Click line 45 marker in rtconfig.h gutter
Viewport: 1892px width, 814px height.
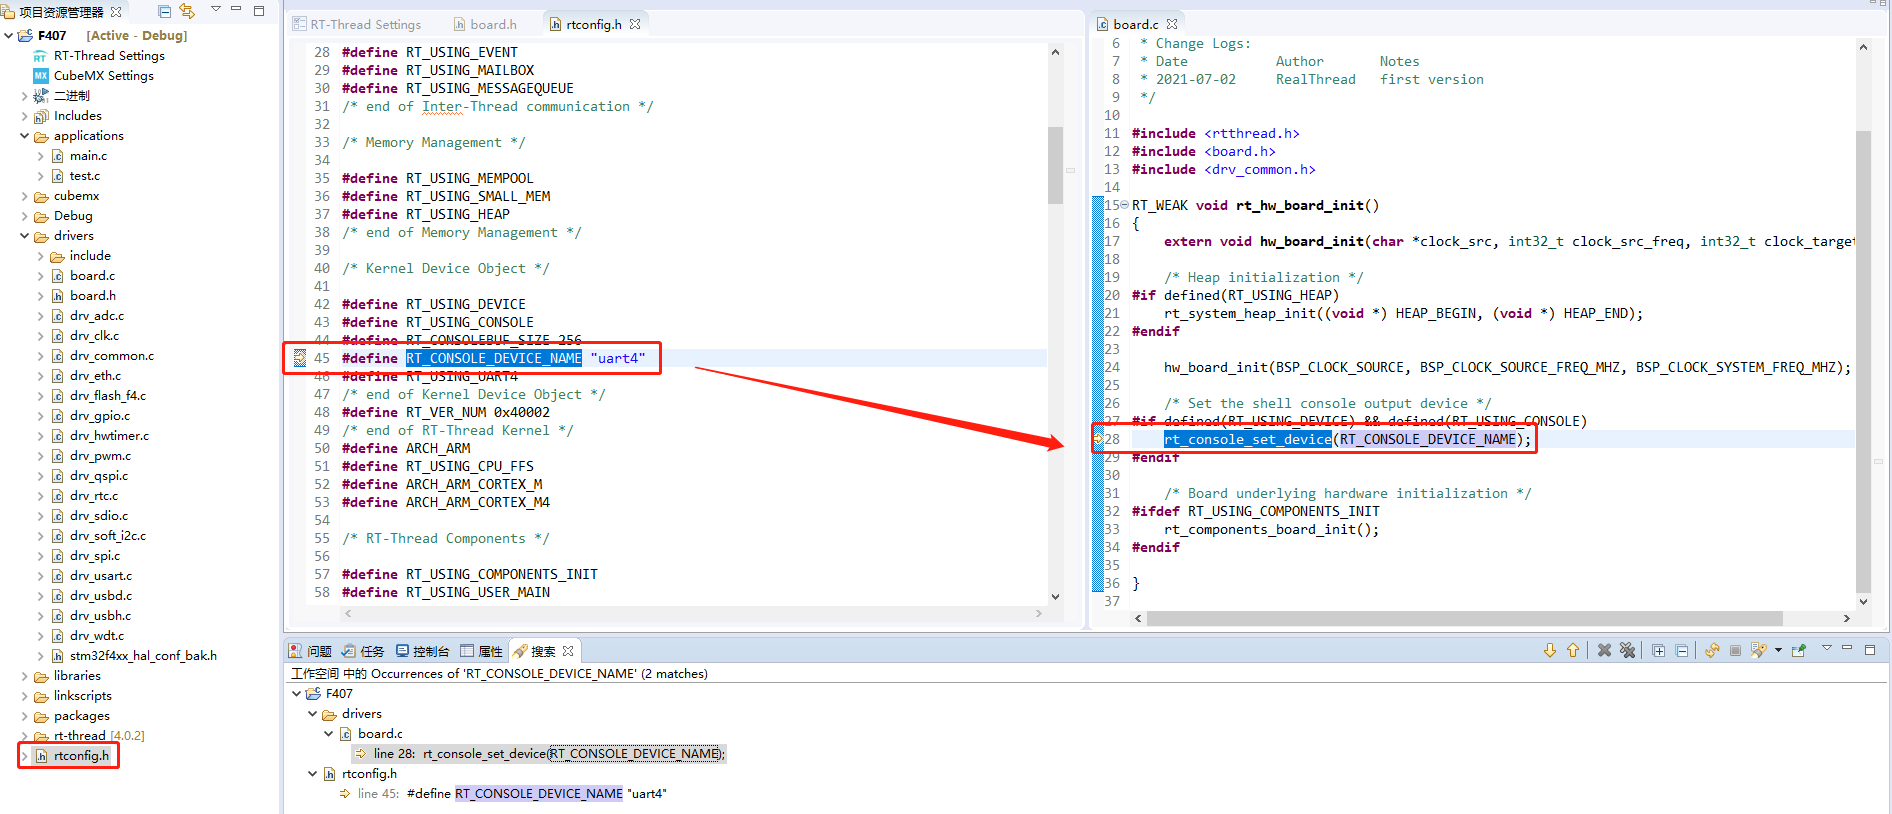[x=299, y=358]
